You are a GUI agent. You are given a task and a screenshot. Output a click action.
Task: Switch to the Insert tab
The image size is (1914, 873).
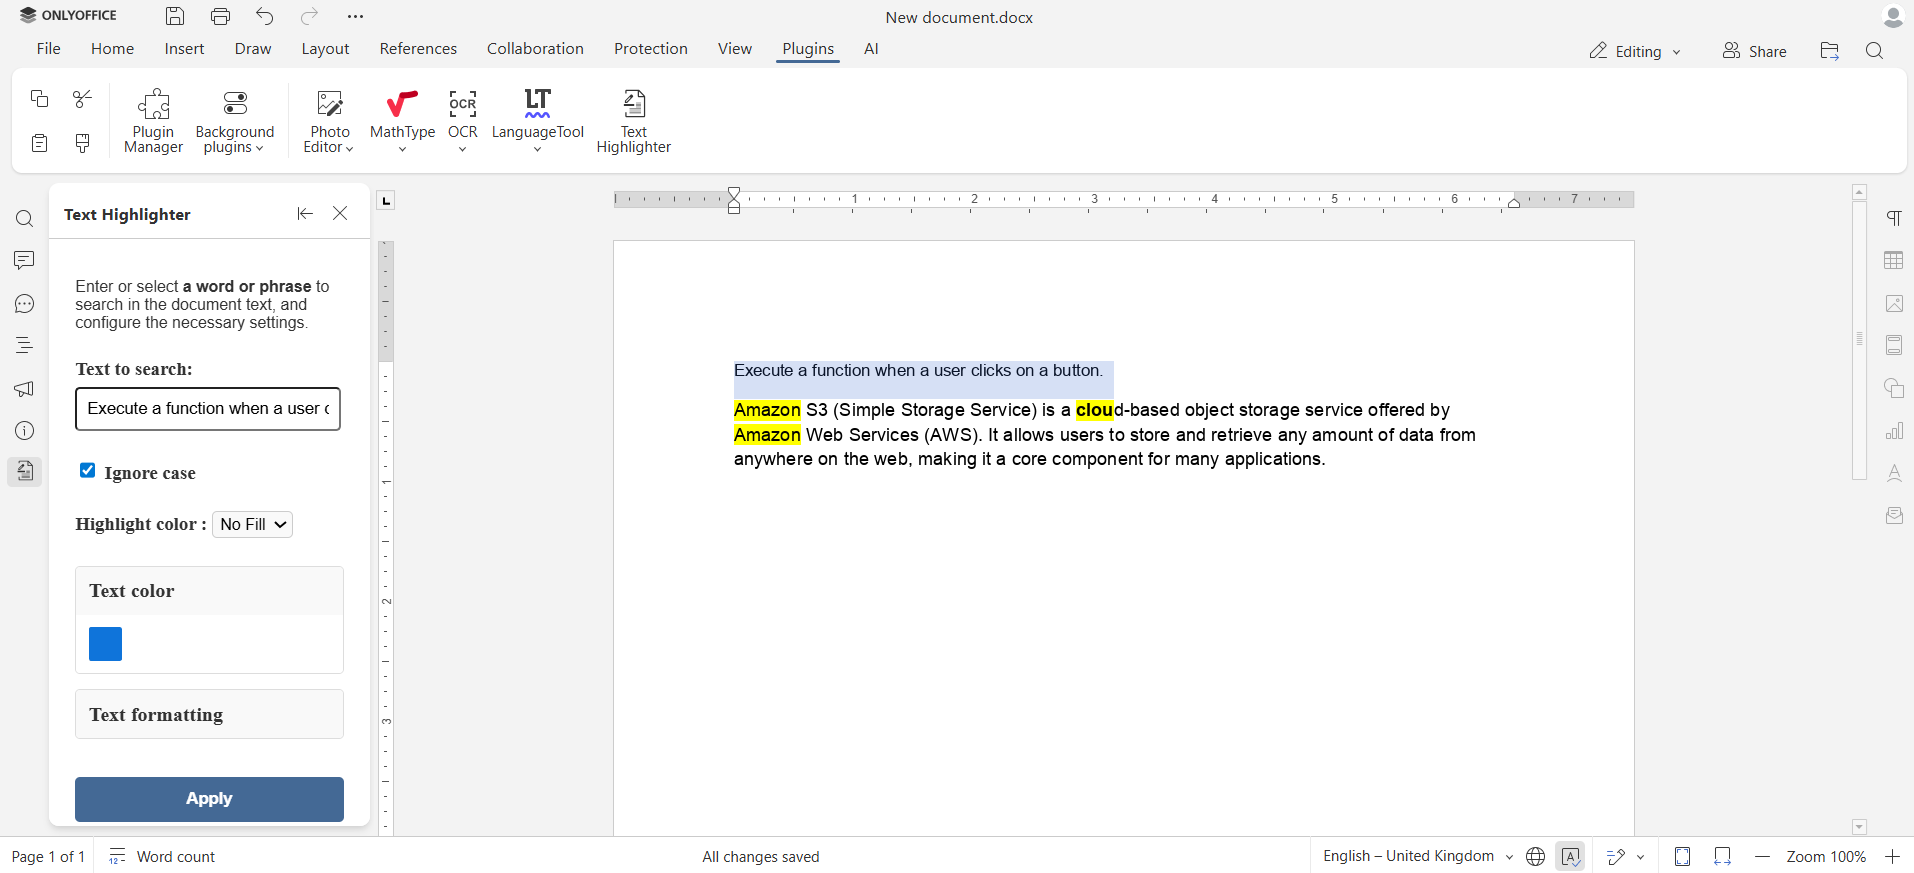click(184, 49)
